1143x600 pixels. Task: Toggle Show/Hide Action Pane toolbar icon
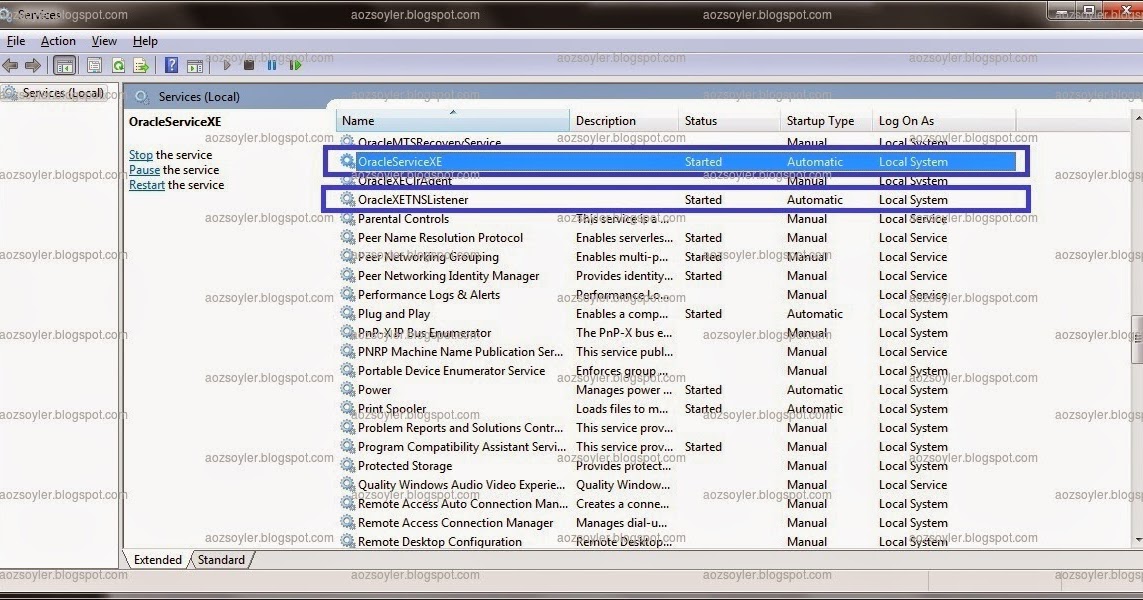point(195,66)
